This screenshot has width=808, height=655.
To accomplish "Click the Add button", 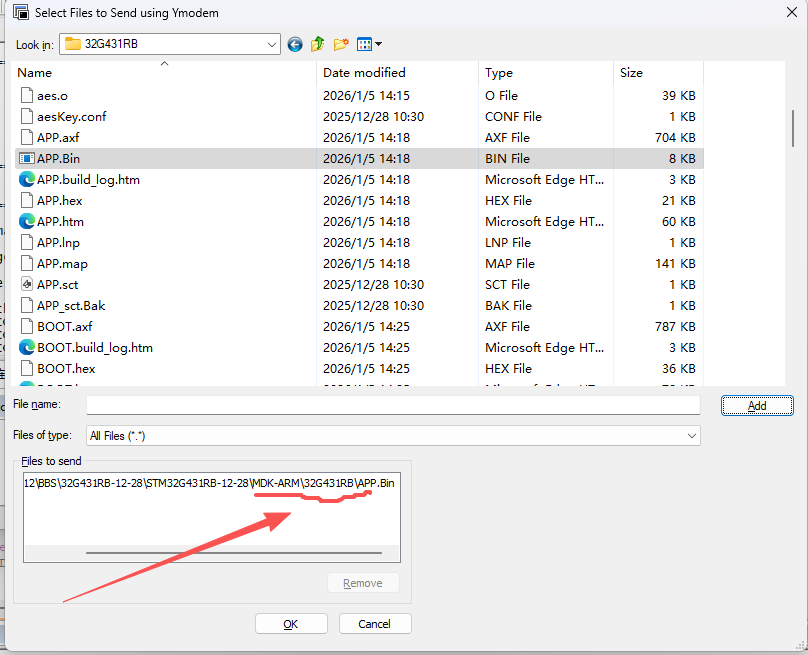I will (757, 406).
